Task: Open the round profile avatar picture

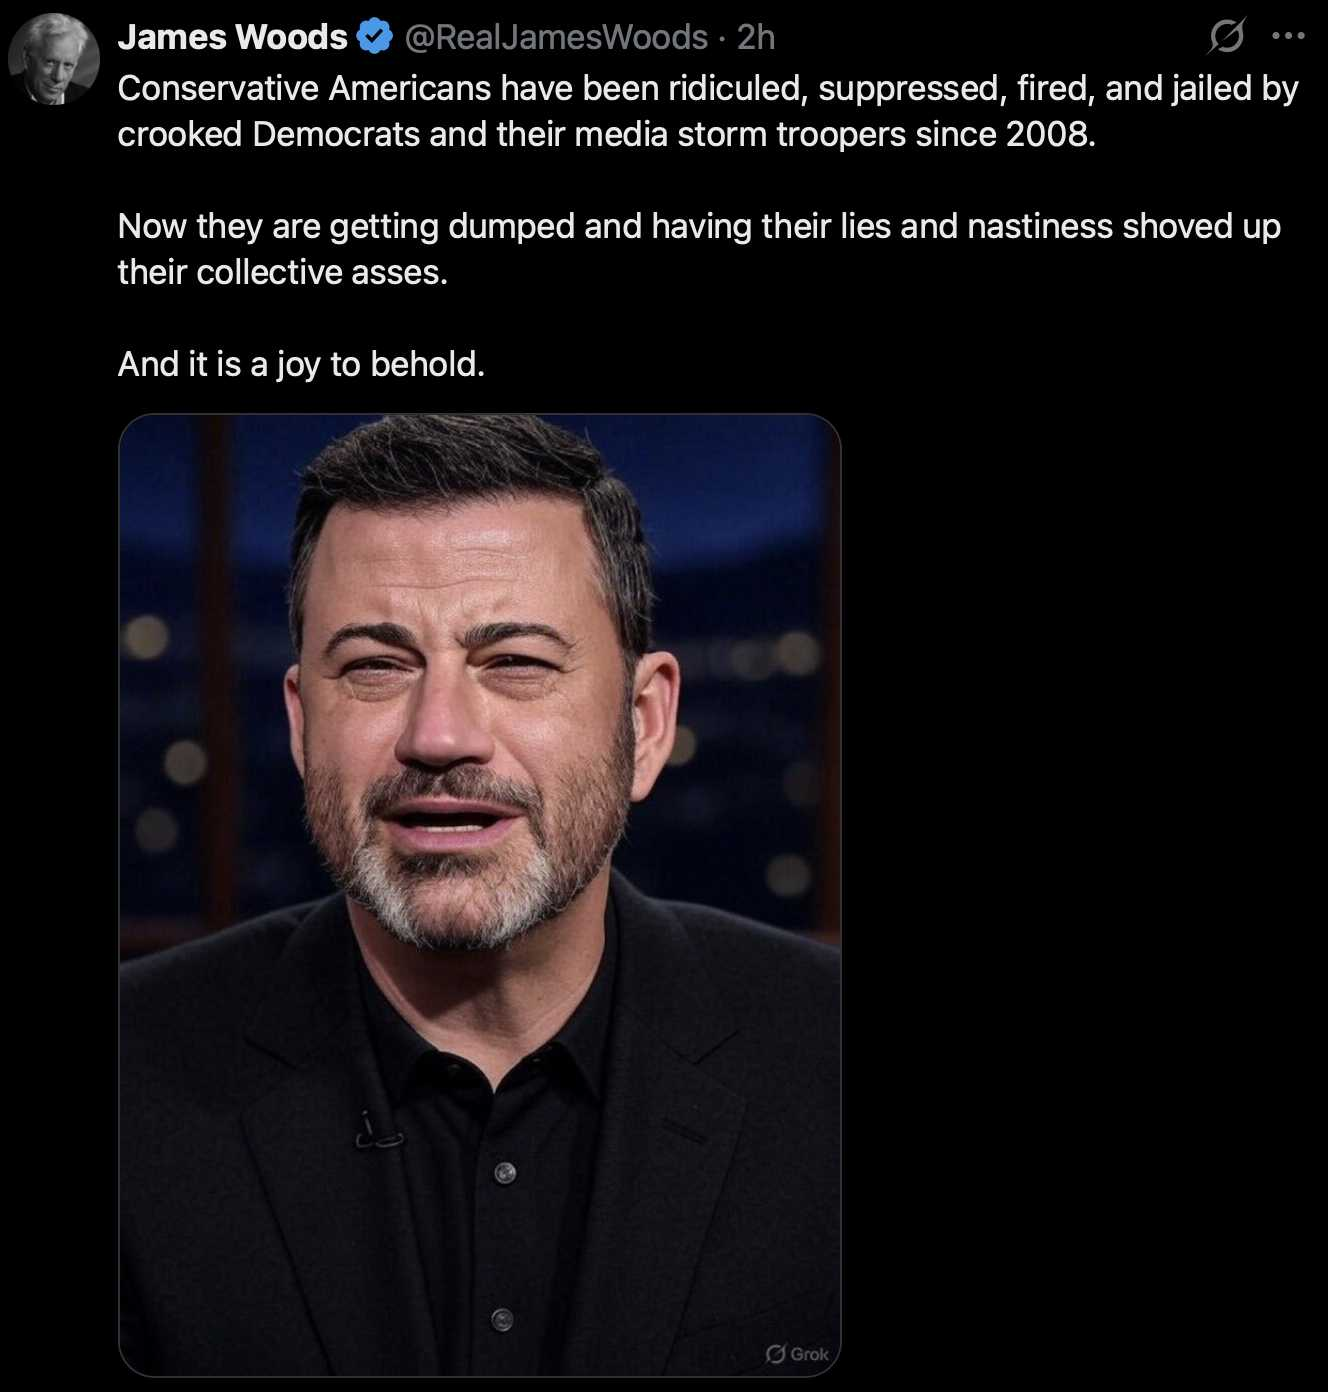Action: click(x=54, y=60)
